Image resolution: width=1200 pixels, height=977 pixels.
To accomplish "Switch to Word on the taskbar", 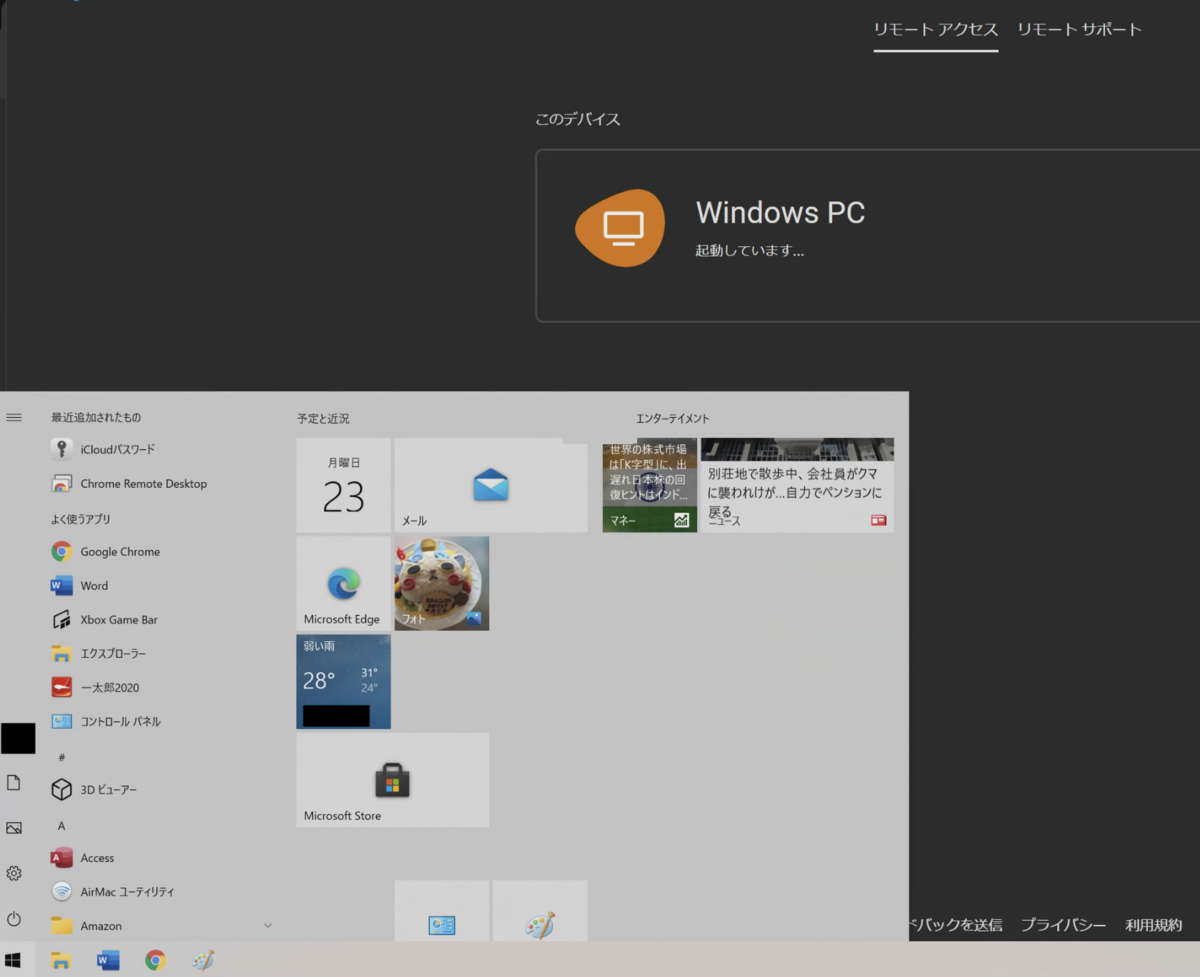I will tap(108, 961).
